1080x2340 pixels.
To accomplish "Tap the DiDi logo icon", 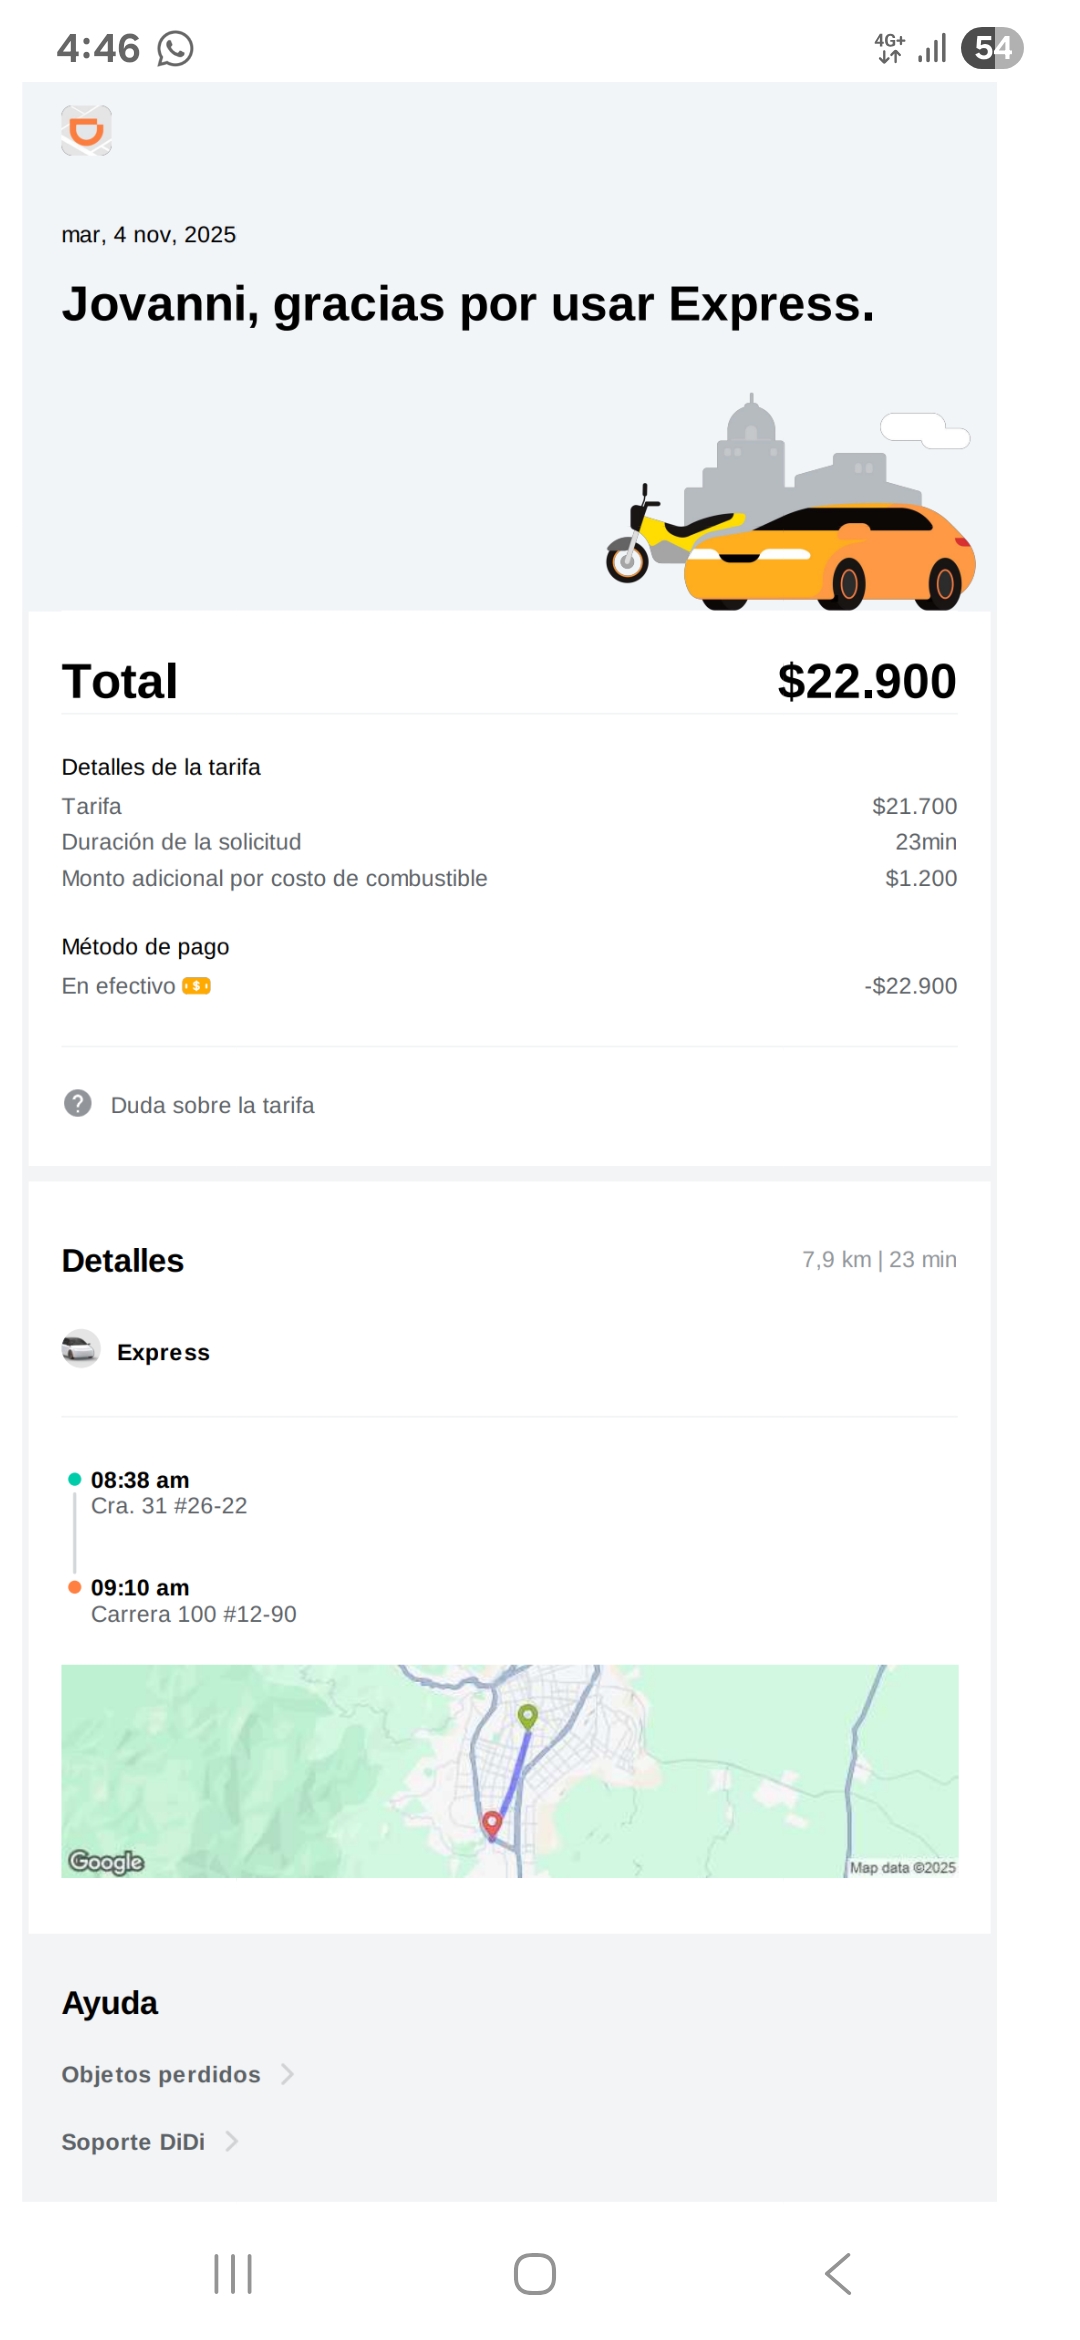I will pyautogui.click(x=86, y=131).
